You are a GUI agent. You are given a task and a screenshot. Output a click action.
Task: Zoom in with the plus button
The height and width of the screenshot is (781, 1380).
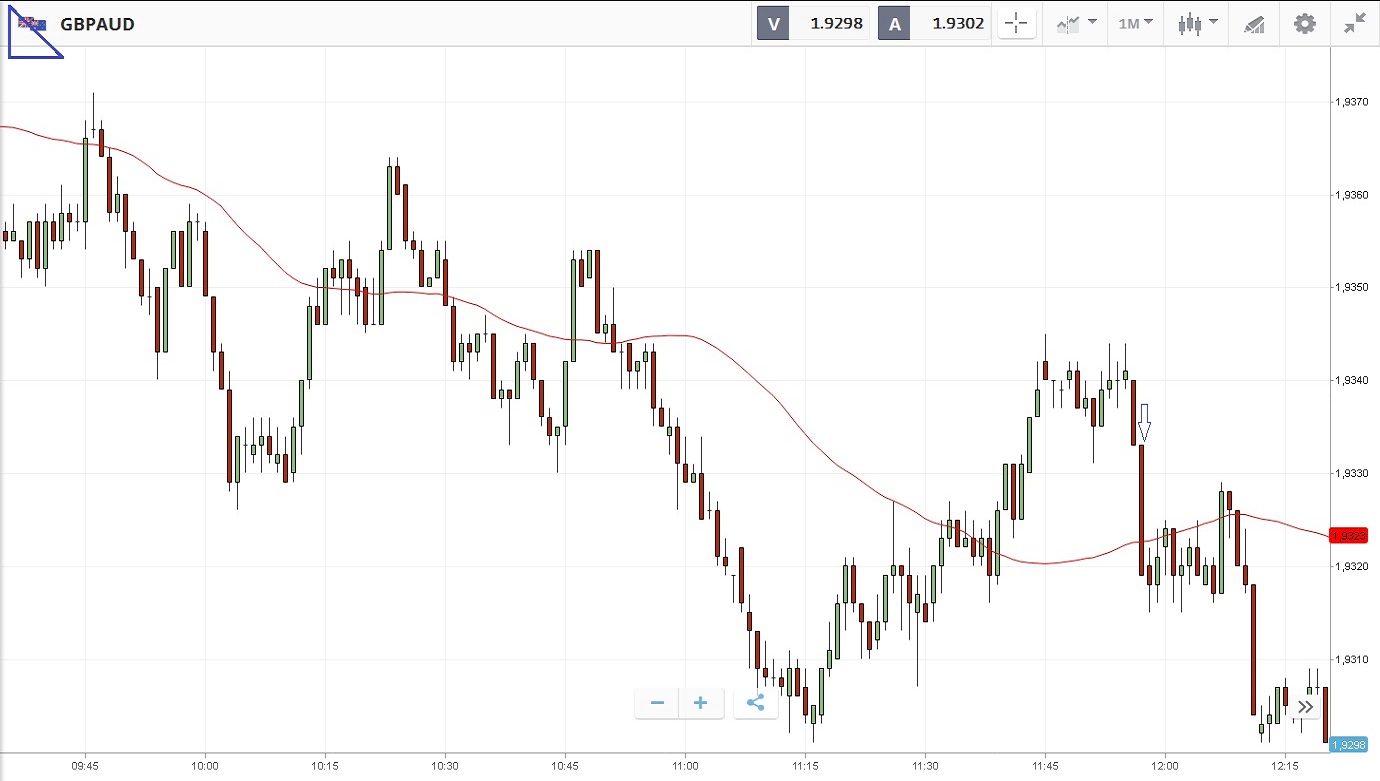click(701, 703)
